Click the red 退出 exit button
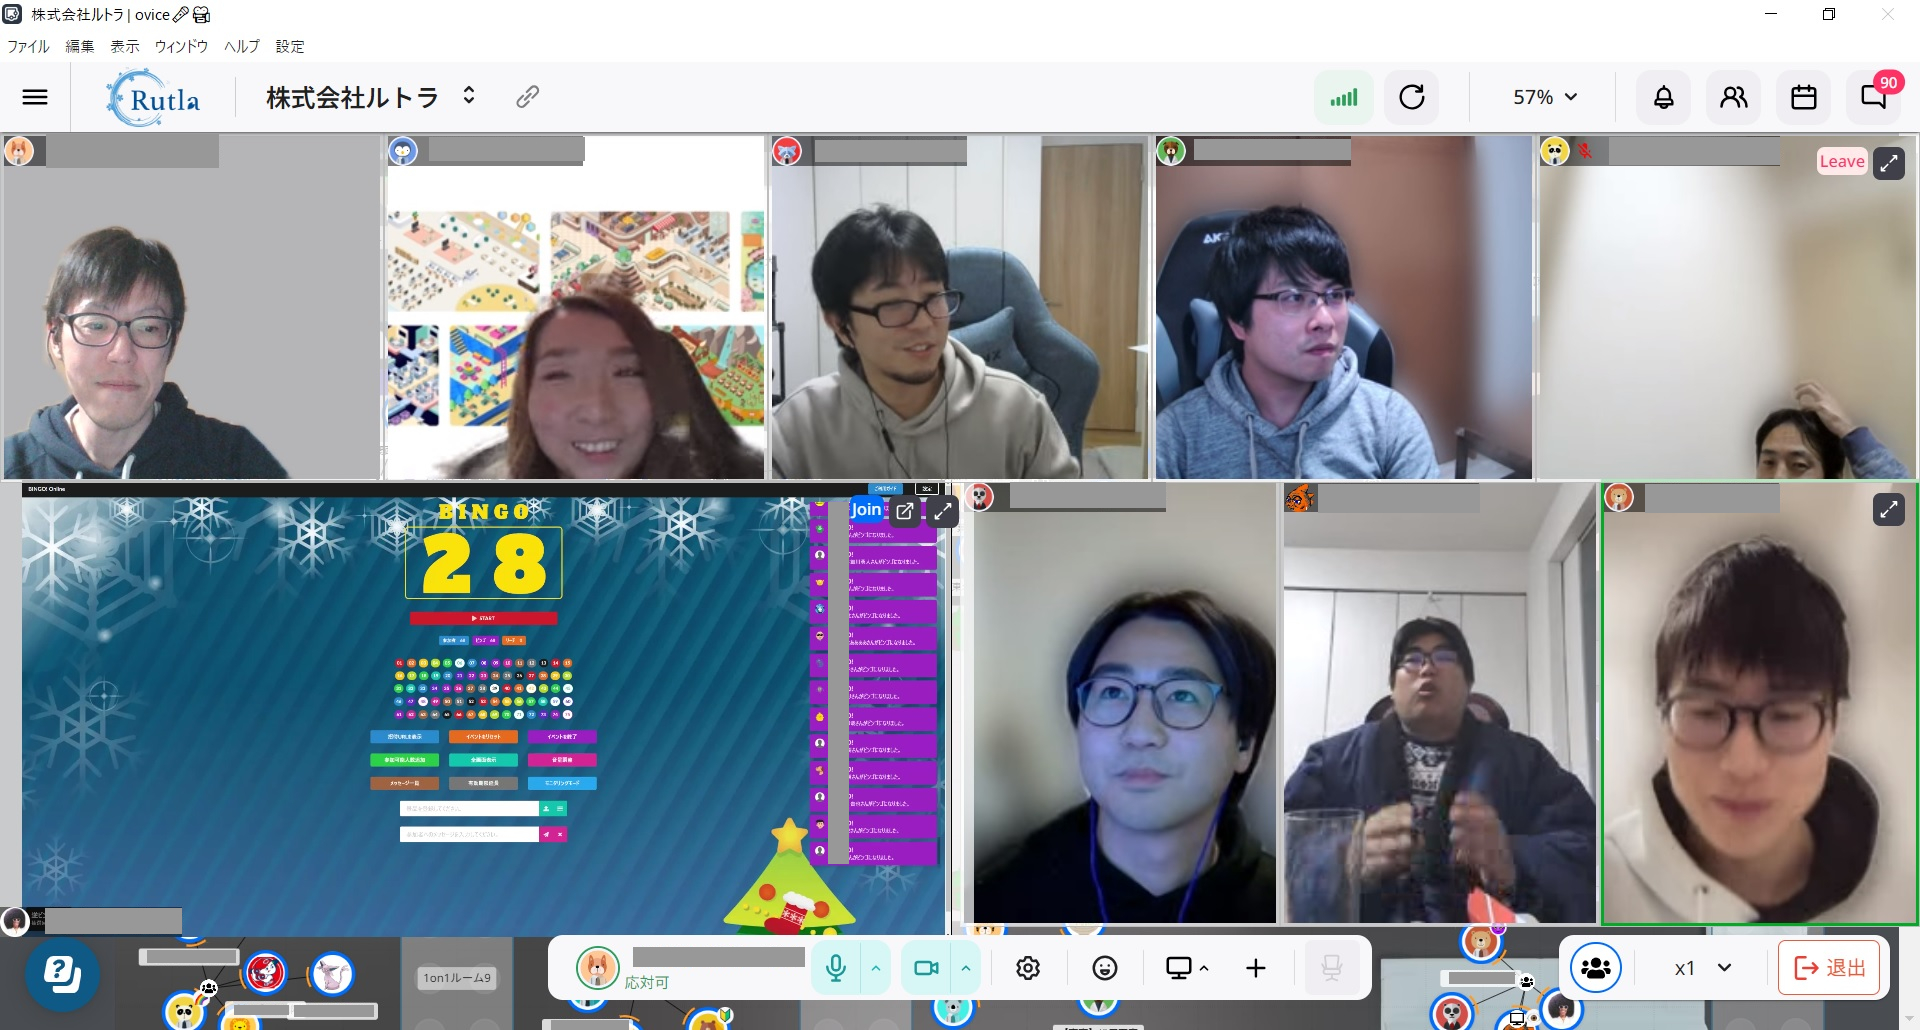The image size is (1920, 1030). [1831, 968]
